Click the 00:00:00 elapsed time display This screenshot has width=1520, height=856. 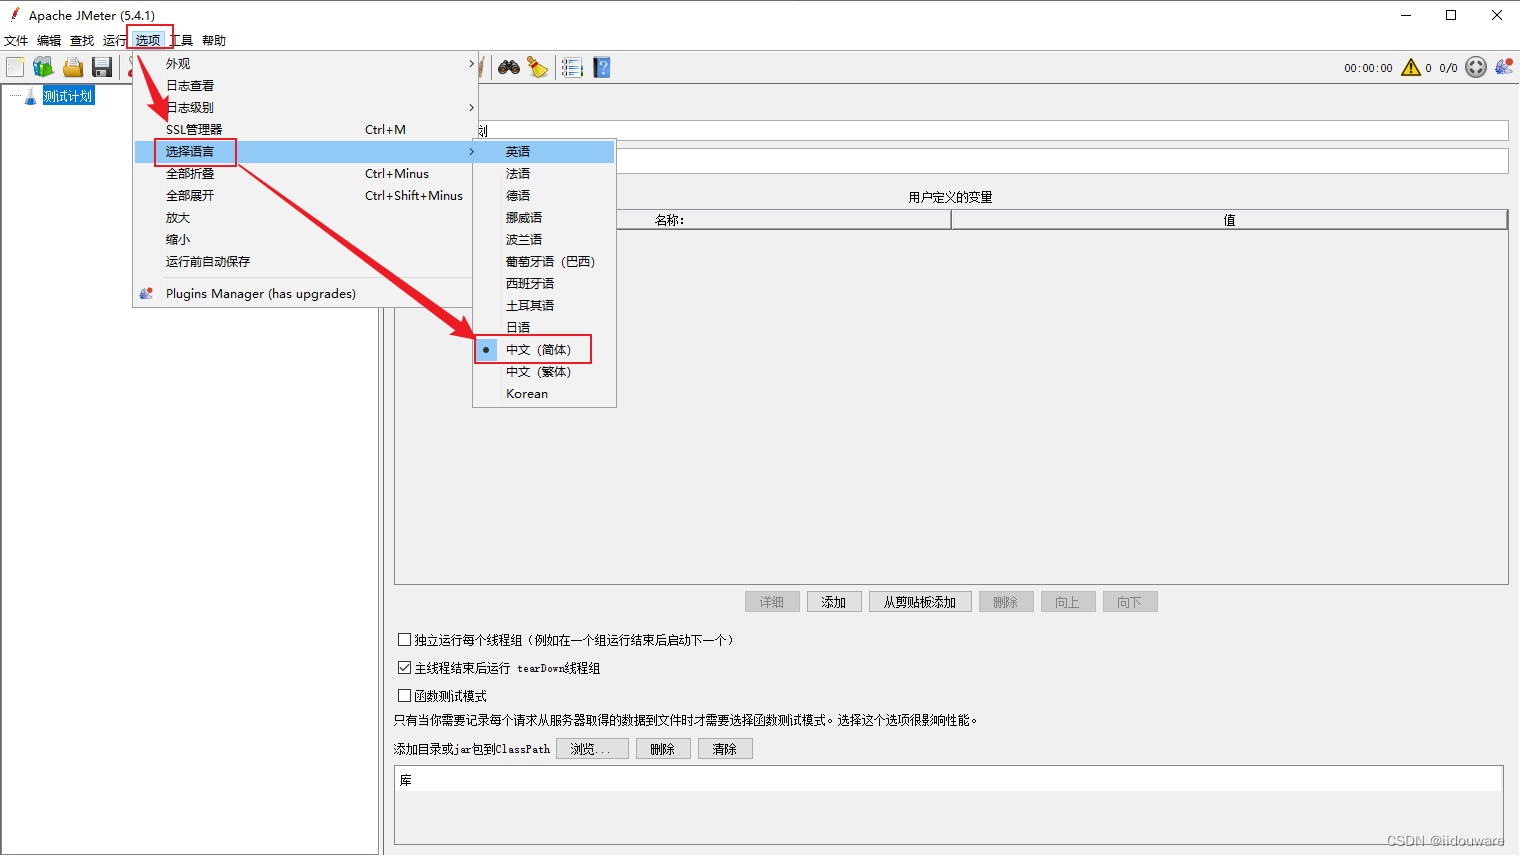1368,68
